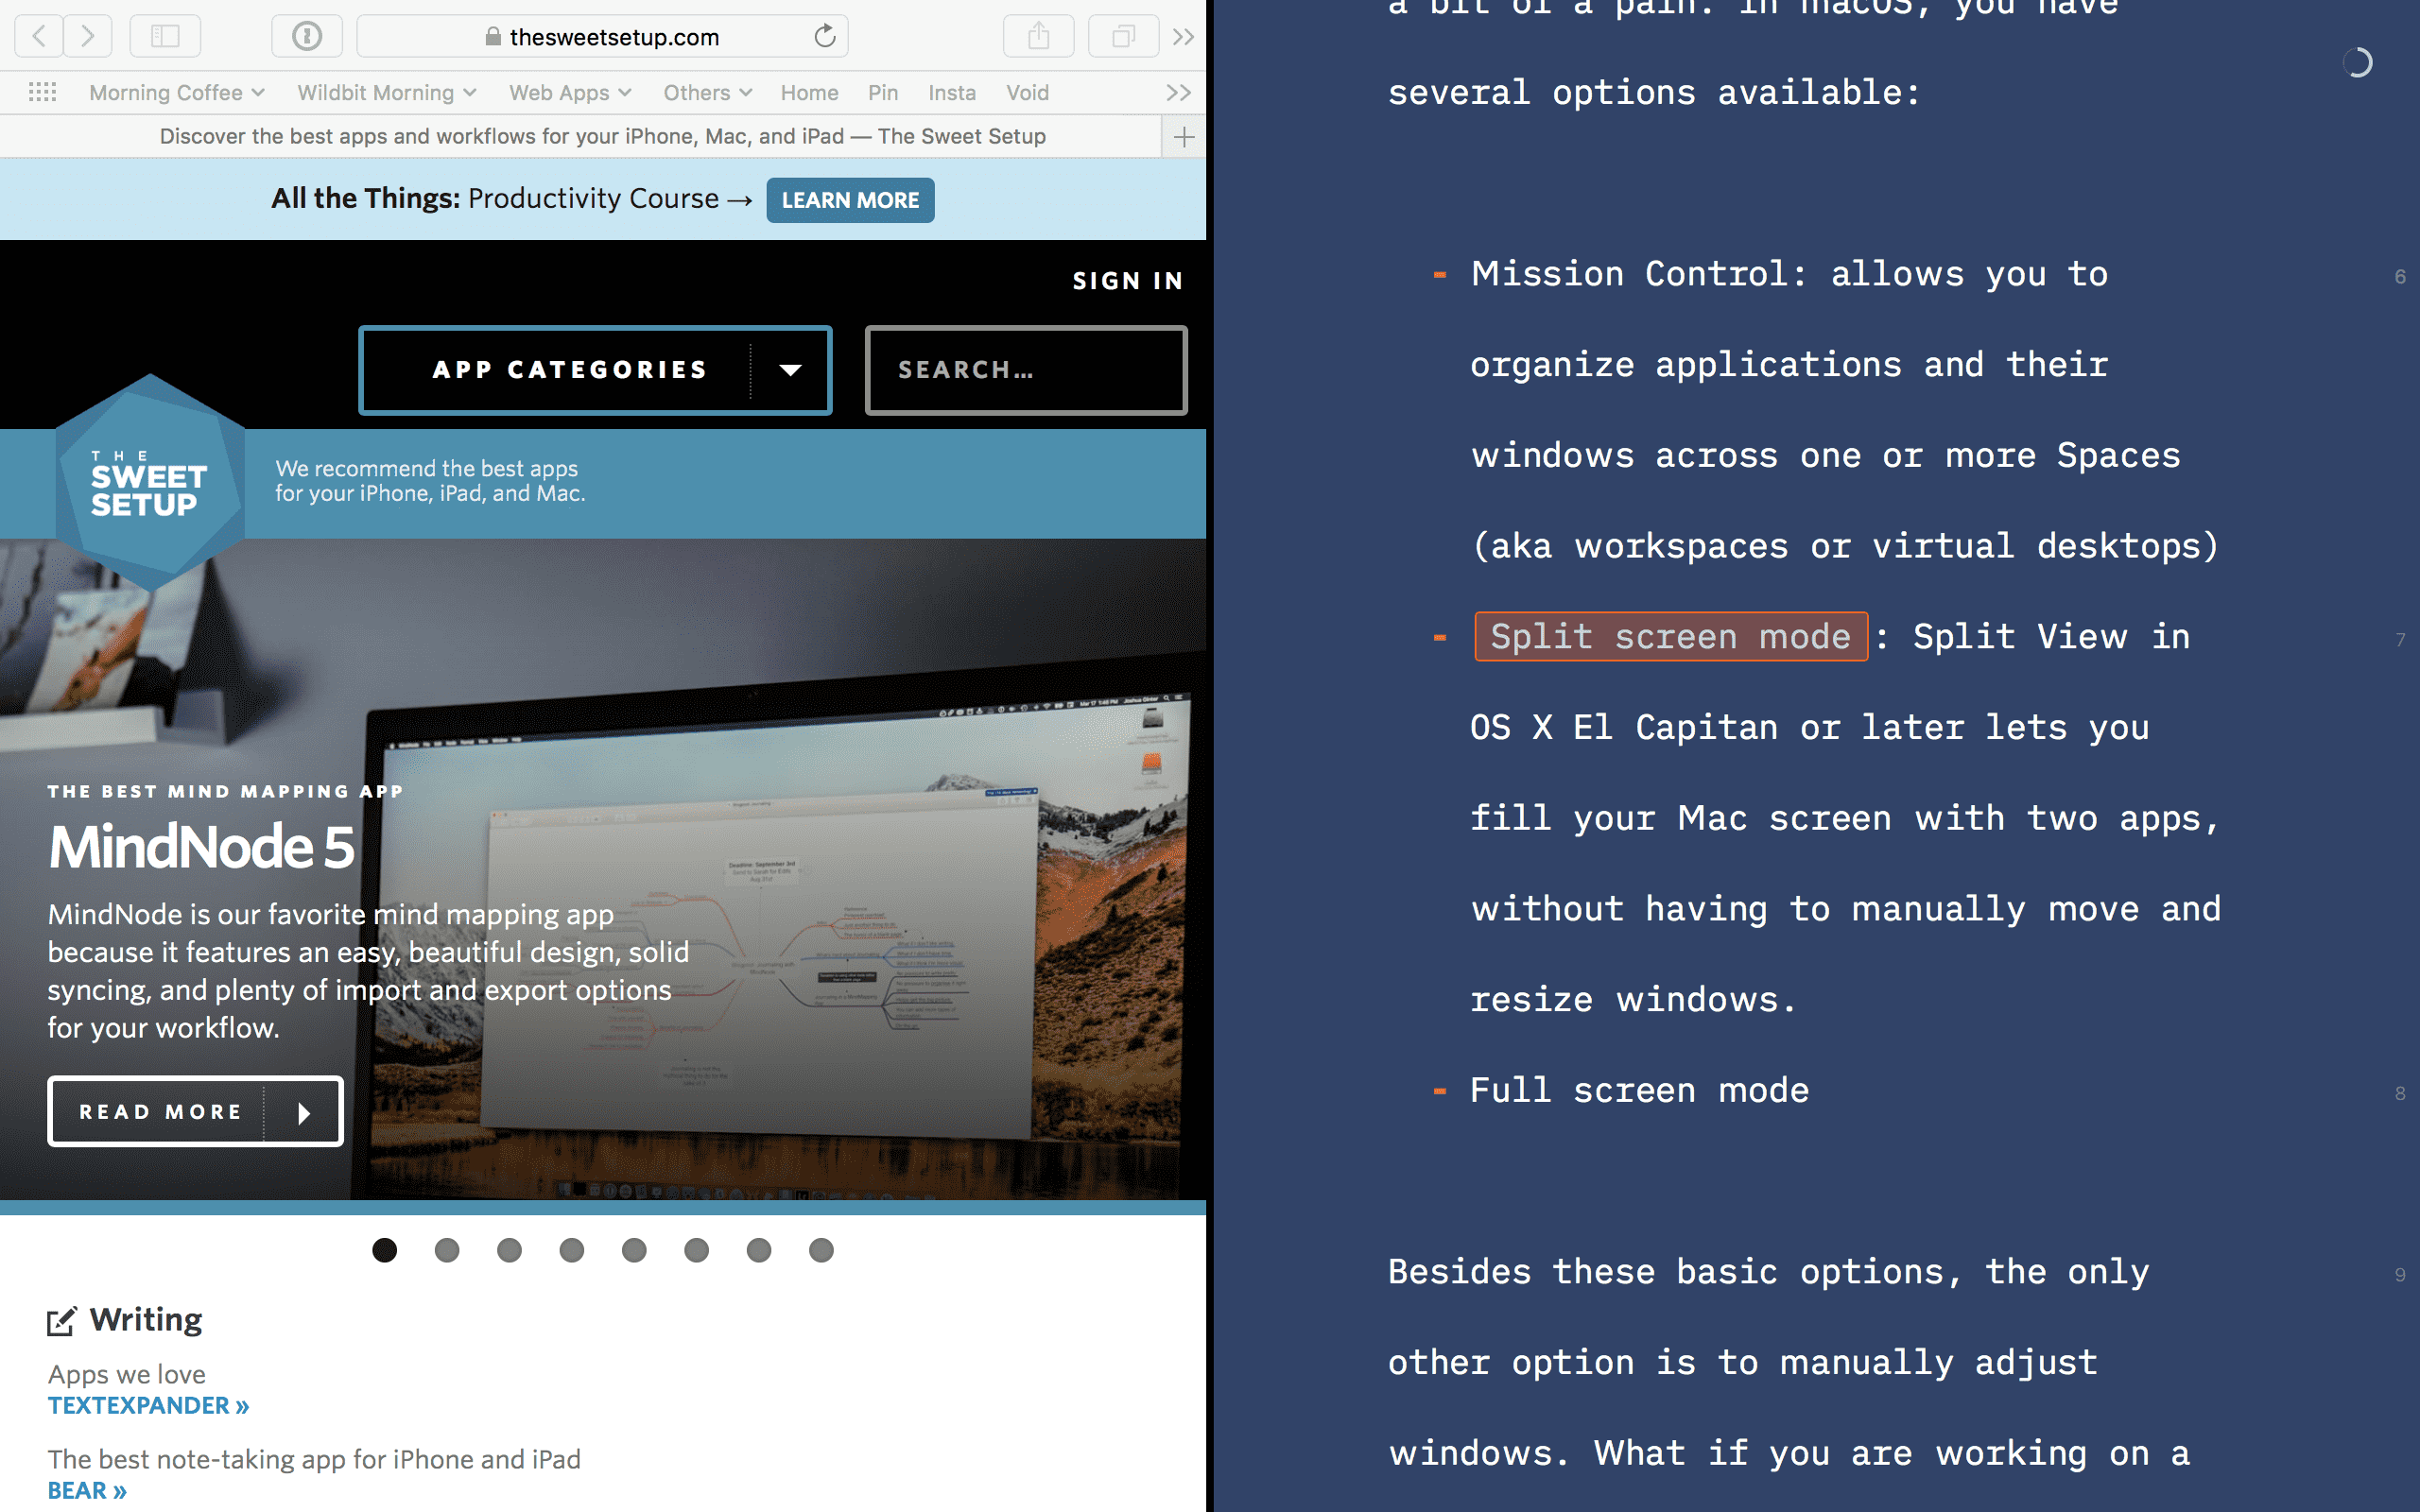Viewport: 2420px width, 1512px height.
Task: Click LEARN MORE for Productivity Course
Action: pos(850,198)
